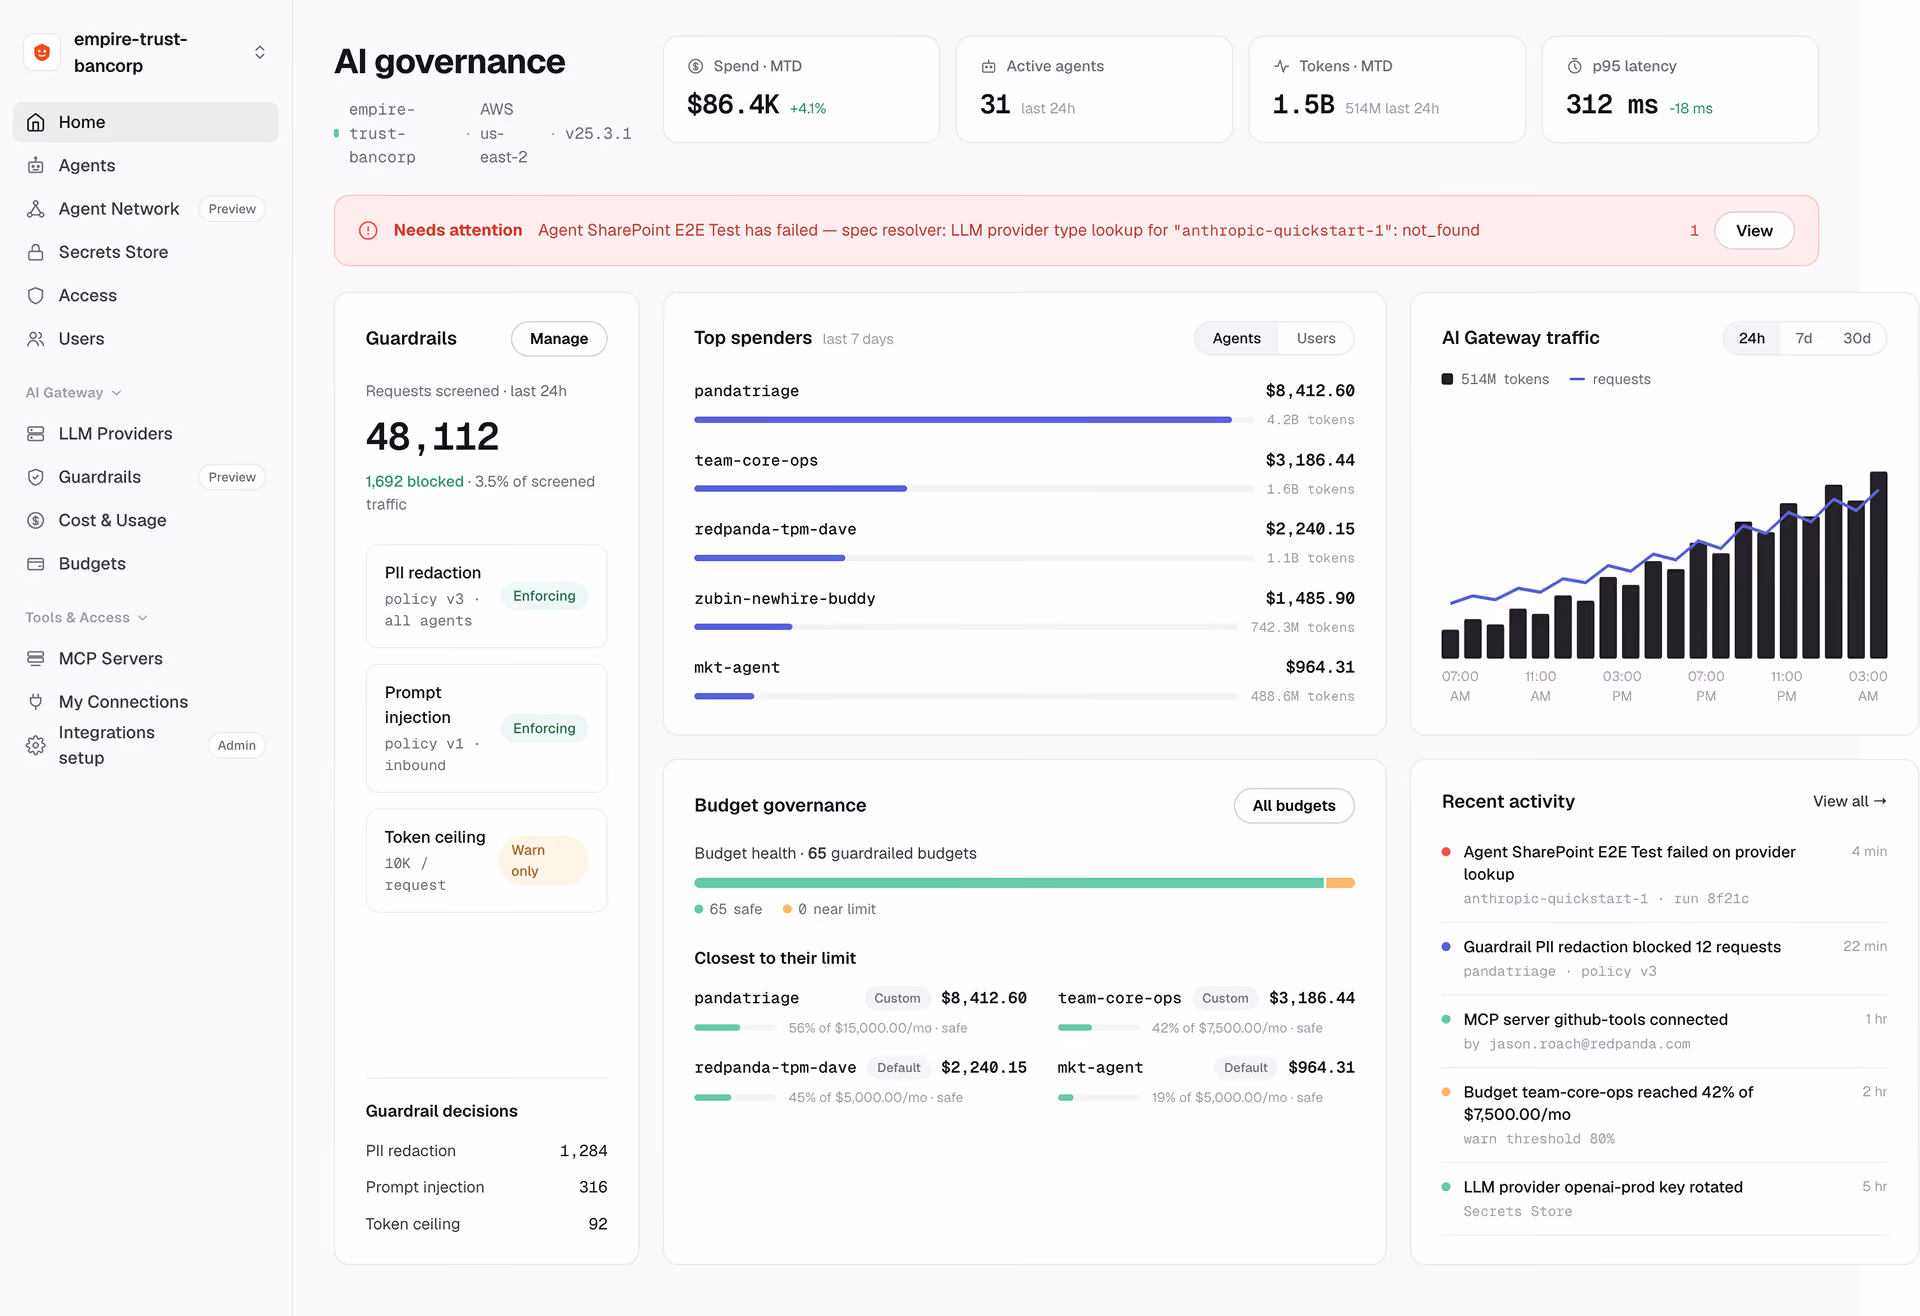Collapse the Tools & Access section
The height and width of the screenshot is (1316, 1920).
pos(86,617)
